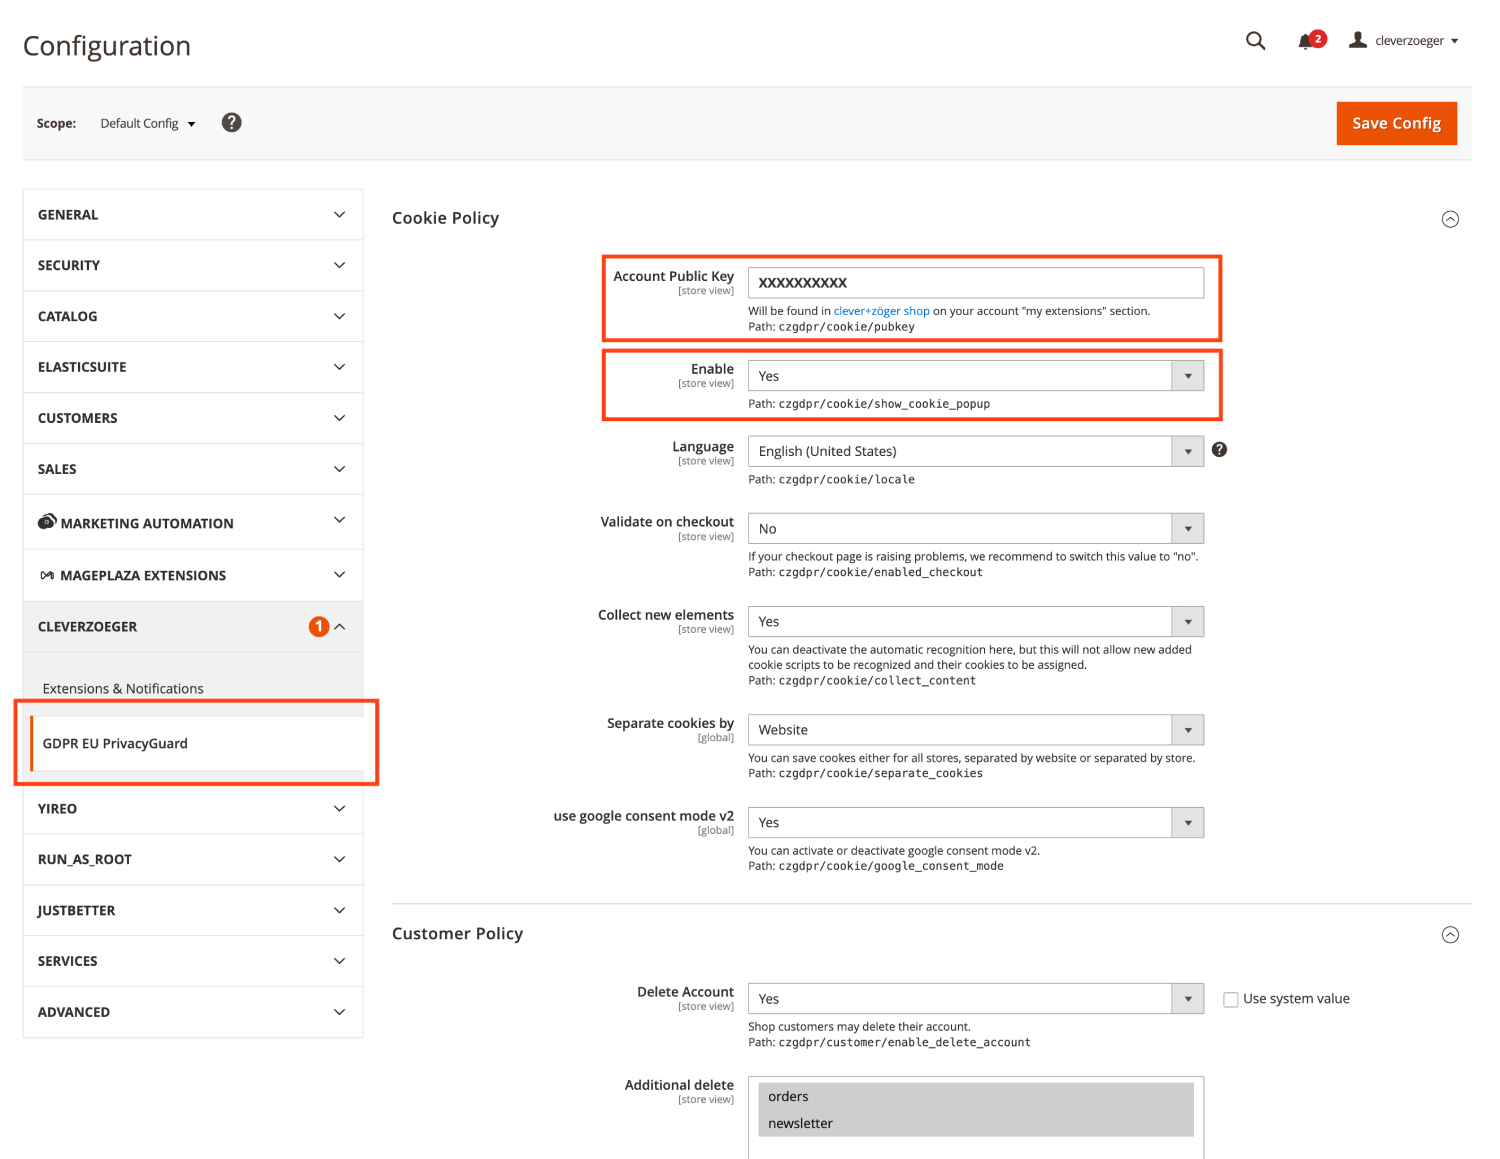Collapse the Customer Policy section
This screenshot has width=1500, height=1159.
coord(1450,935)
